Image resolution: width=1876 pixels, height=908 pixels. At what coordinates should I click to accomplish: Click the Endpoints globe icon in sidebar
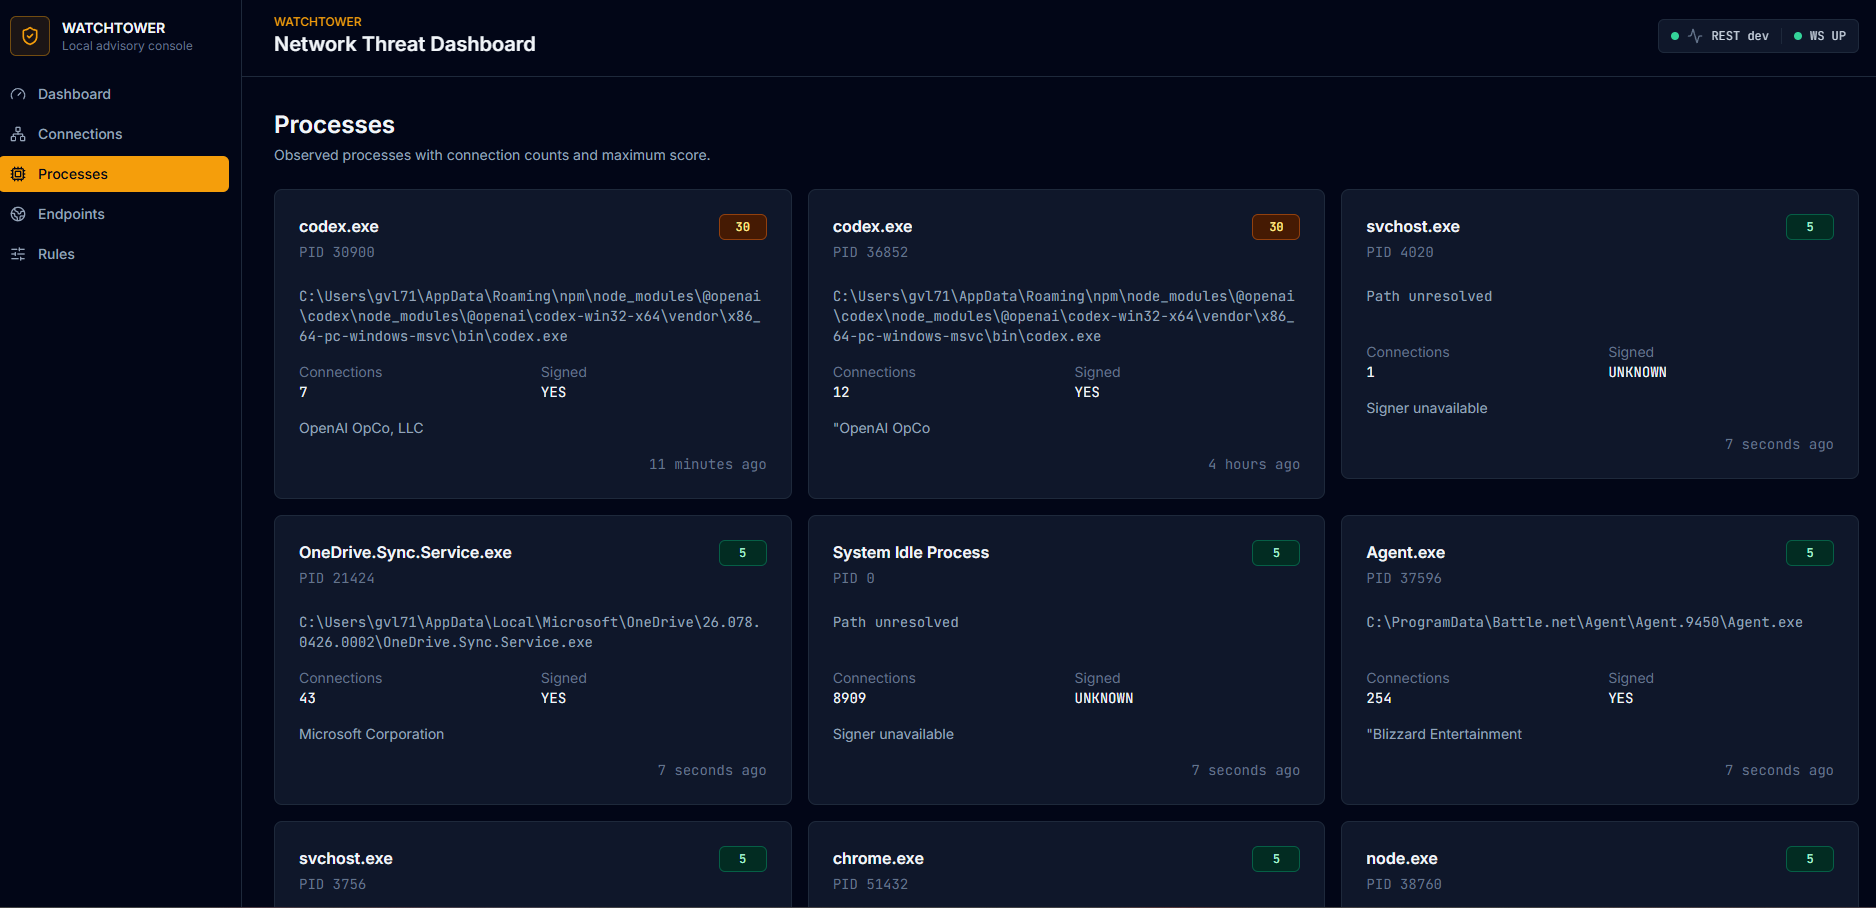click(18, 214)
